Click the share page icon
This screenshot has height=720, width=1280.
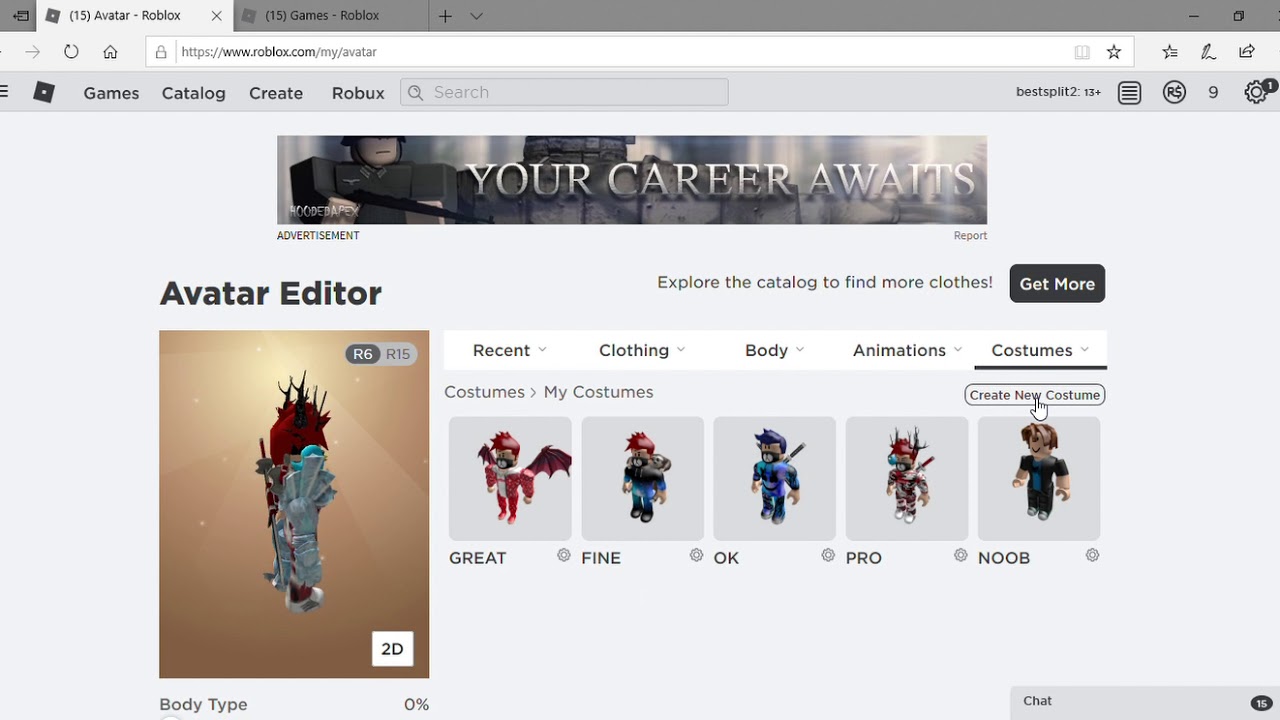1246,52
